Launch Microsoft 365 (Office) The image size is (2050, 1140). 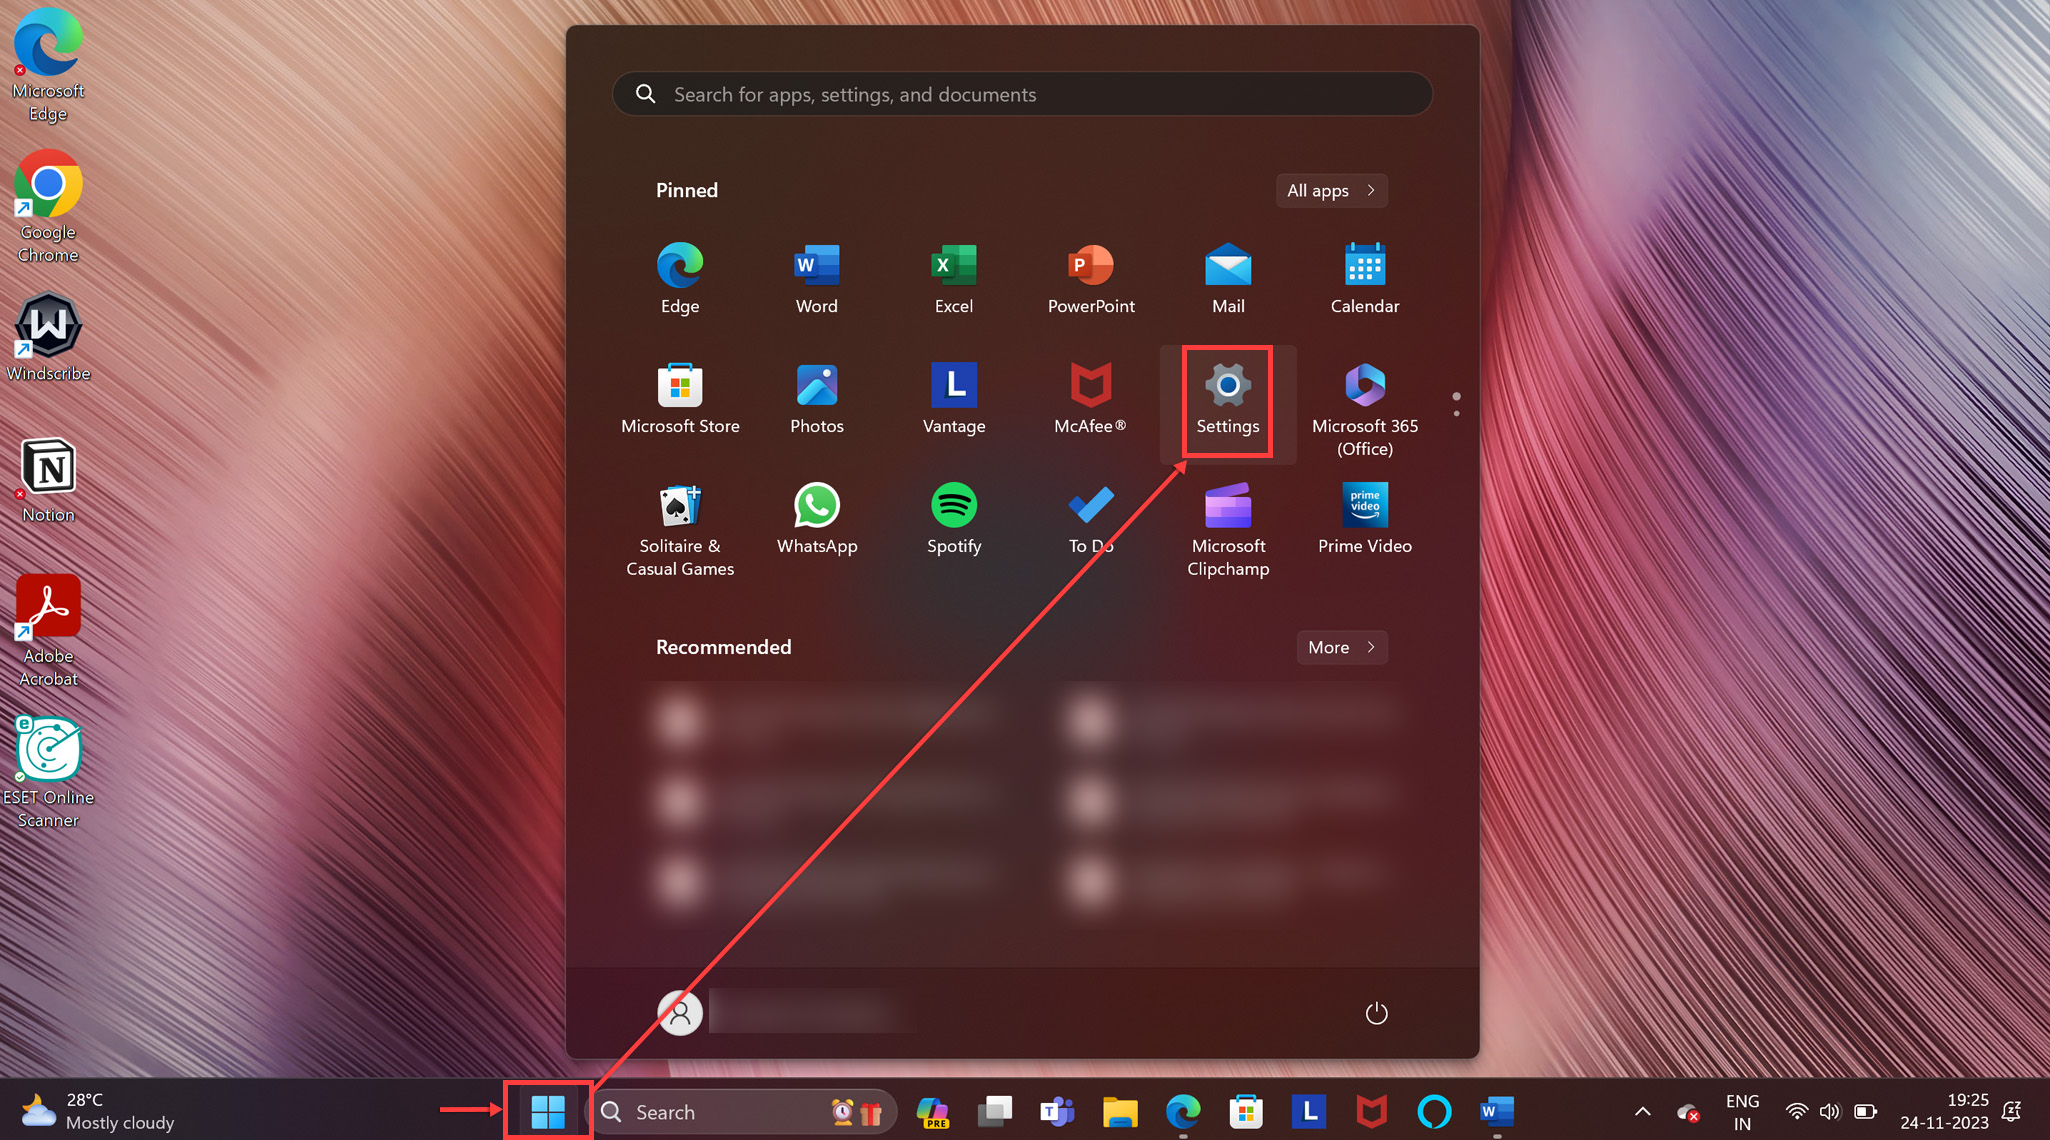1365,408
